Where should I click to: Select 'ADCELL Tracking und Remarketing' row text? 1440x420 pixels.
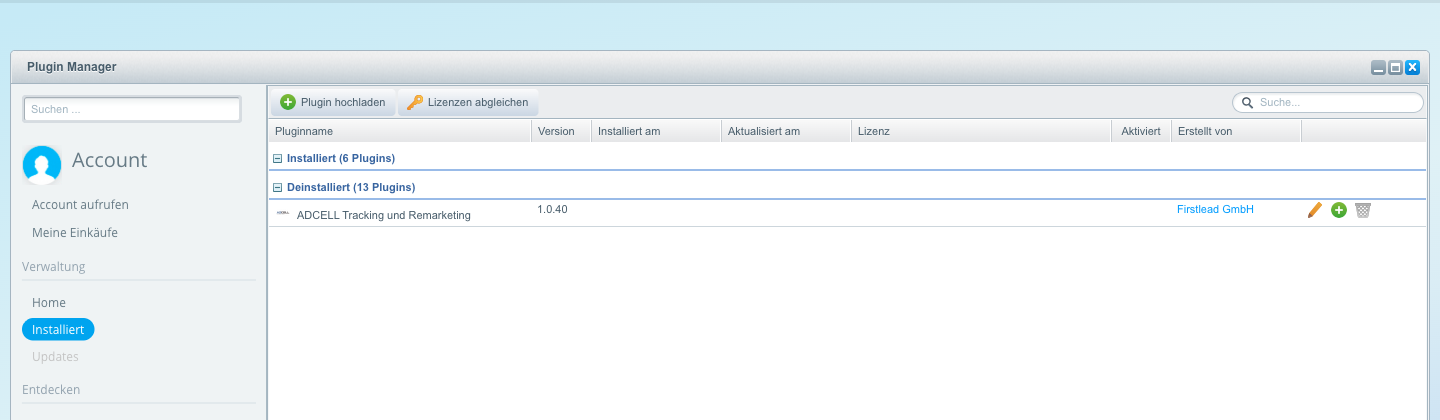point(383,215)
